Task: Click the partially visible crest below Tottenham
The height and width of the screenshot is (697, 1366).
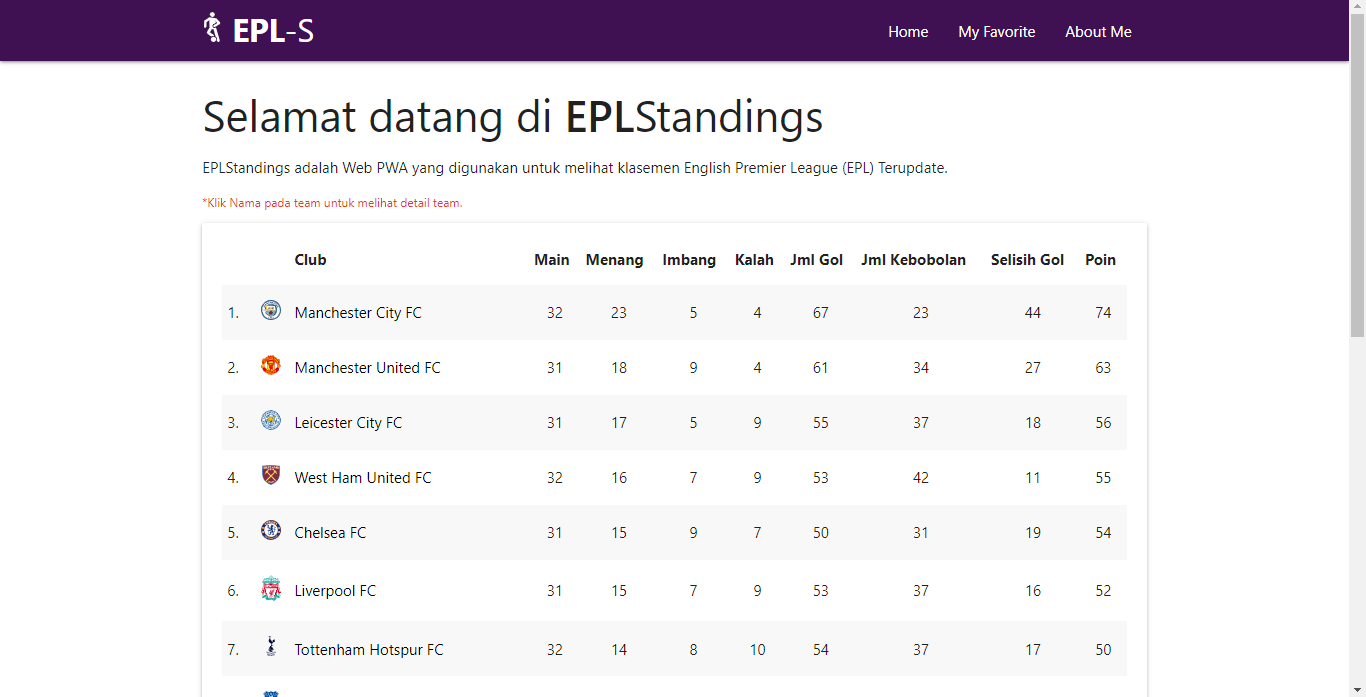Action: click(x=270, y=691)
